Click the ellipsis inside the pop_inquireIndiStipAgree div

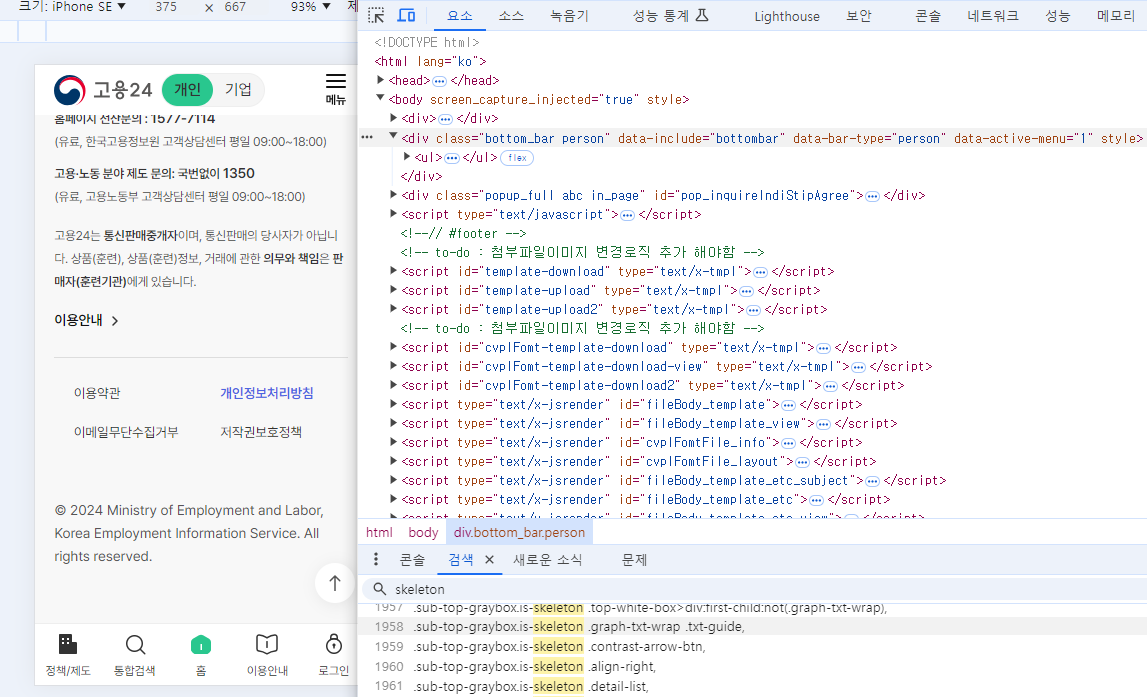click(872, 196)
